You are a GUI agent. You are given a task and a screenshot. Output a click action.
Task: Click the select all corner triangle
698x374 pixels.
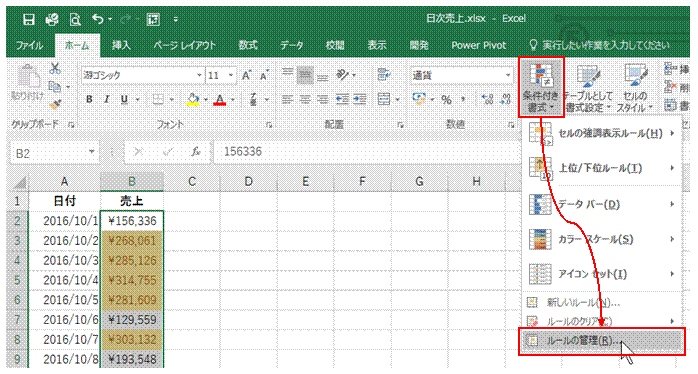[x=19, y=183]
